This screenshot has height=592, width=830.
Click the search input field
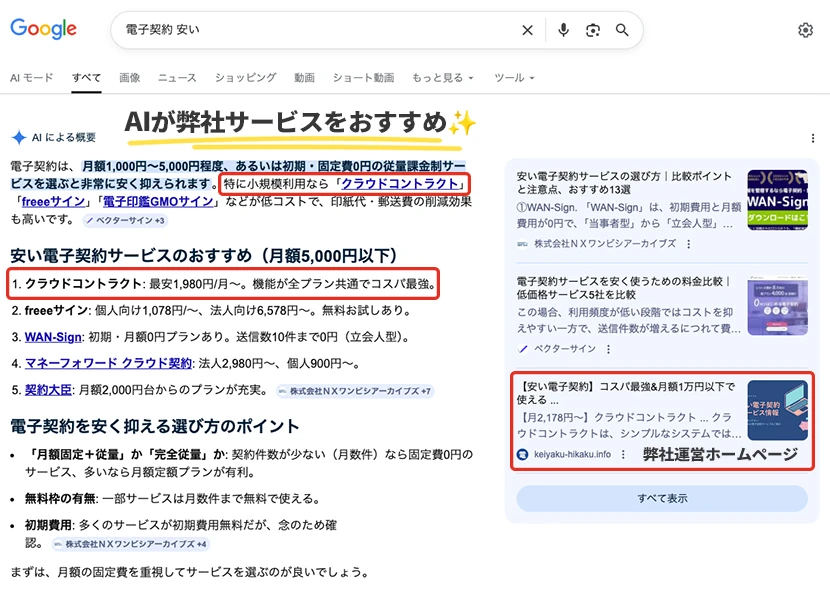tap(300, 30)
